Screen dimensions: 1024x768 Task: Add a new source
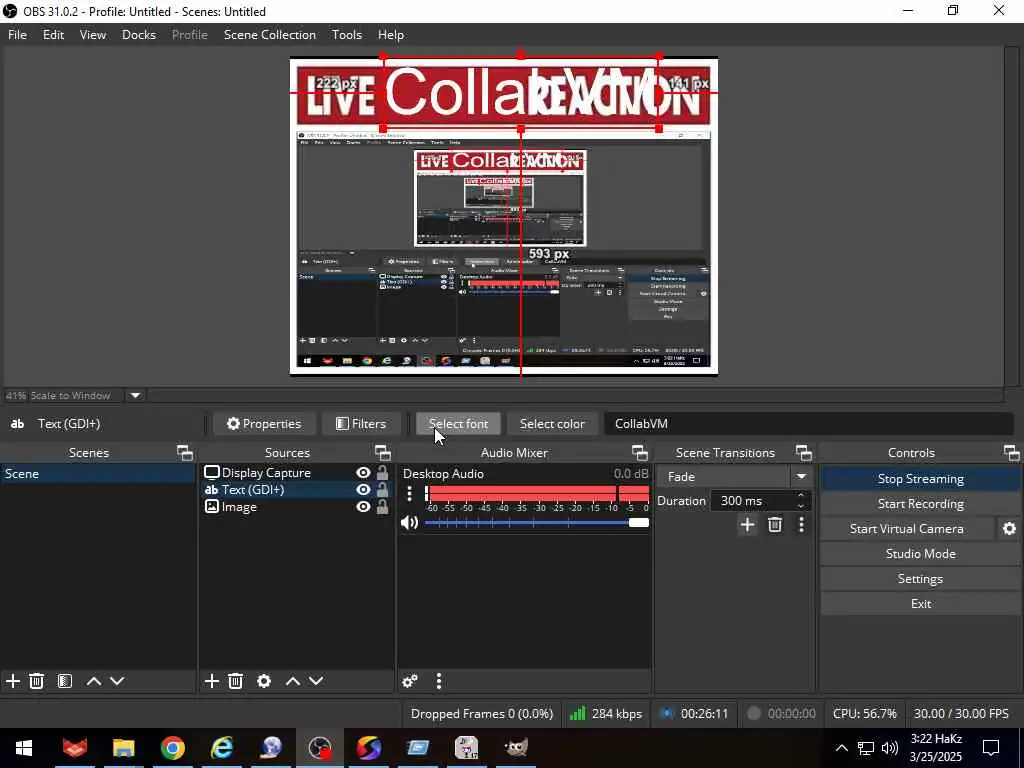click(212, 681)
